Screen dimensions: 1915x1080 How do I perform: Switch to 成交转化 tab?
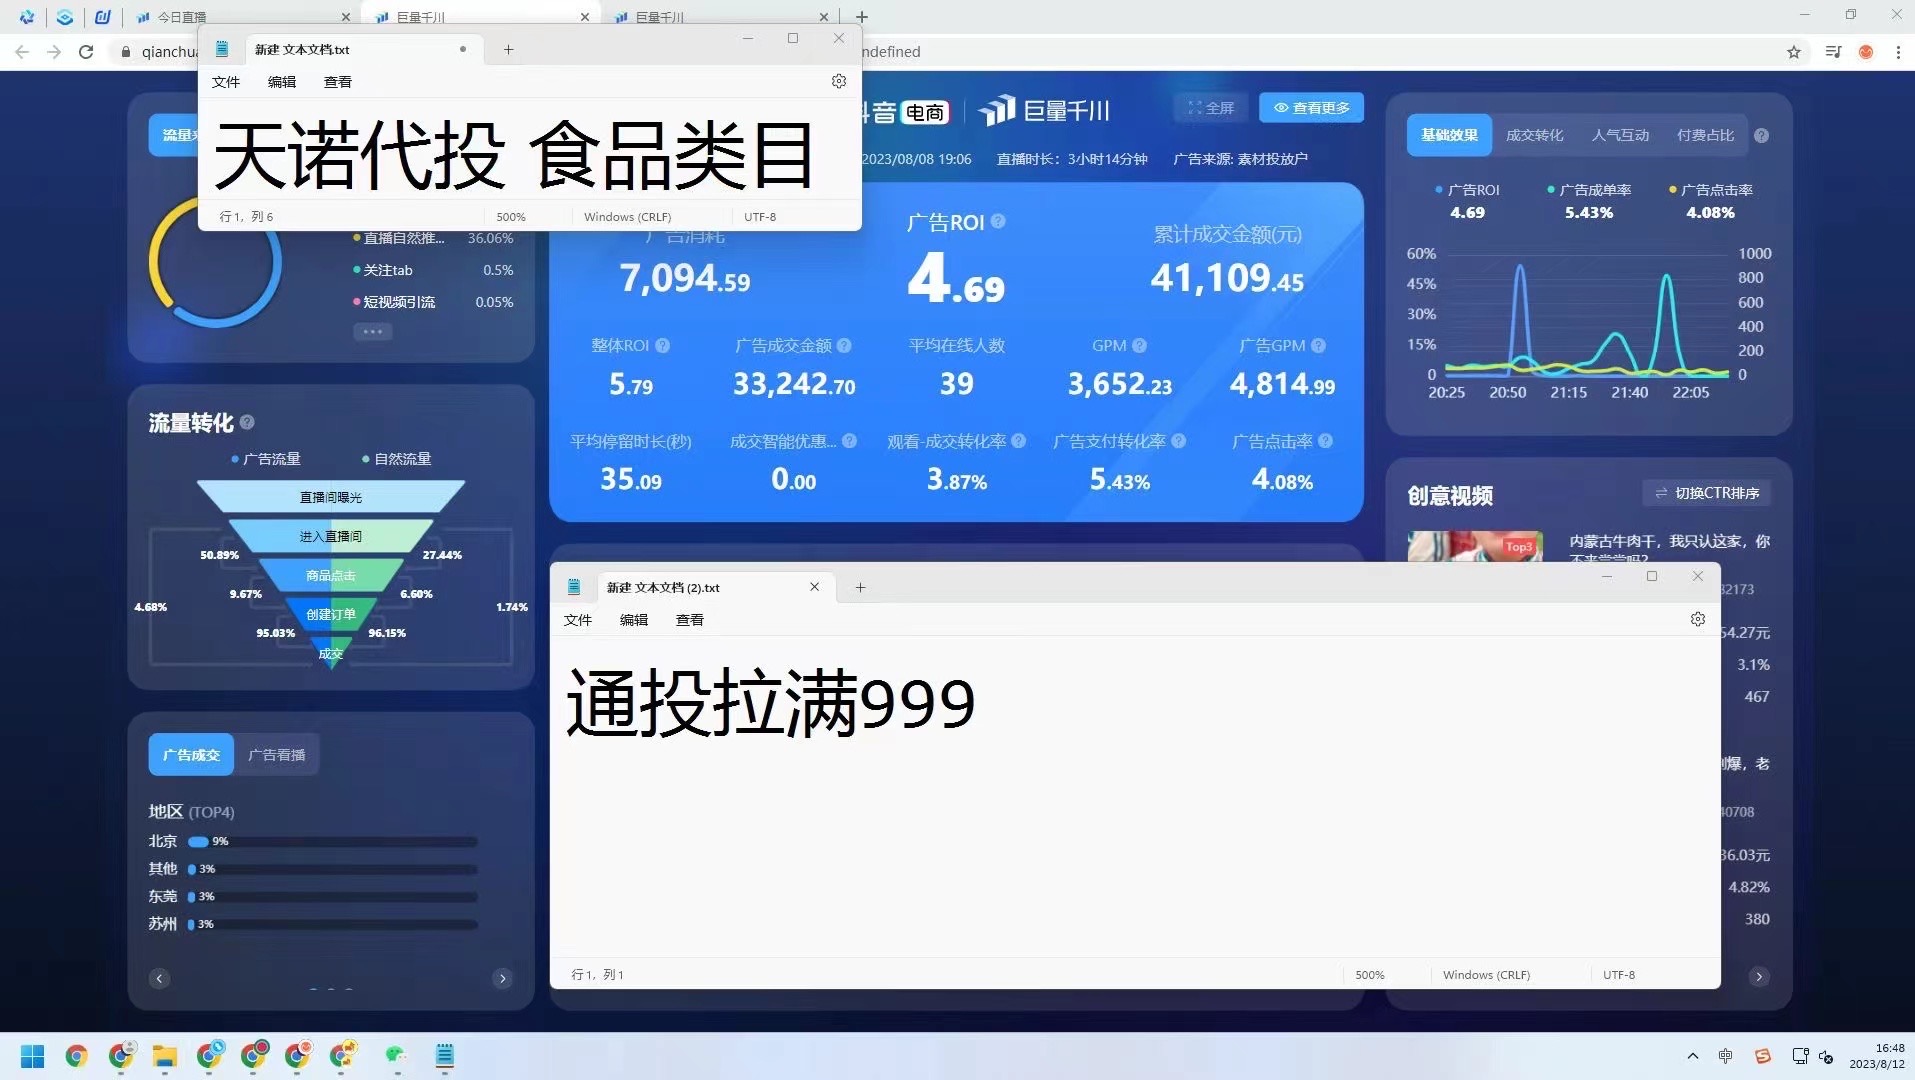coord(1534,135)
